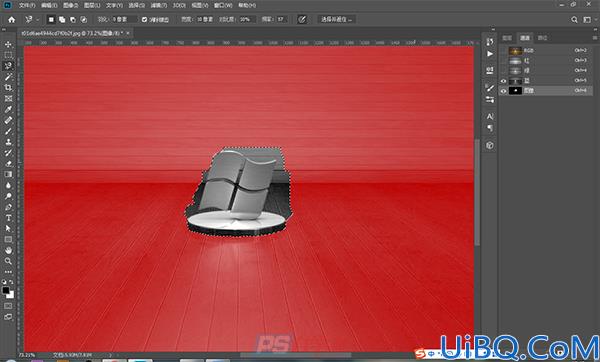Select the Eraser tool
The height and width of the screenshot is (362, 600).
8,163
